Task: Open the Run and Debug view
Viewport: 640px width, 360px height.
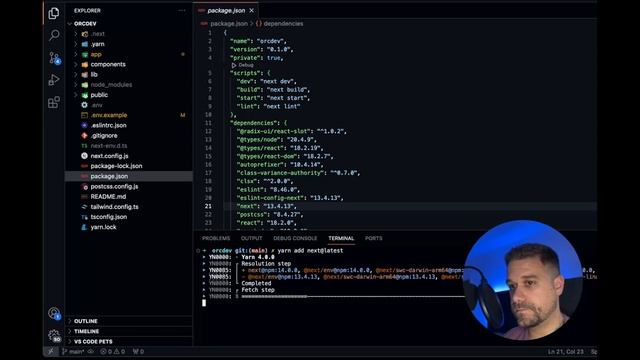Action: coord(53,80)
